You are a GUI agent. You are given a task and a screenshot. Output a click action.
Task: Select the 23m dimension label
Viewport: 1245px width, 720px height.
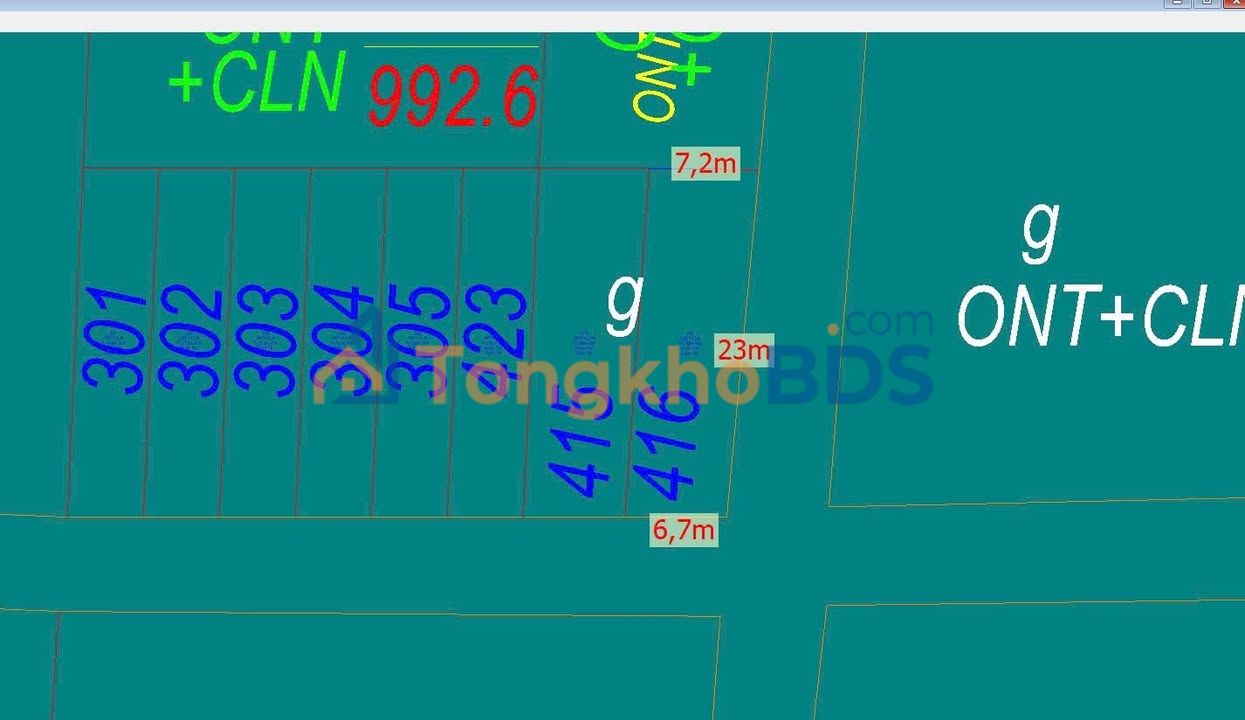[x=744, y=350]
